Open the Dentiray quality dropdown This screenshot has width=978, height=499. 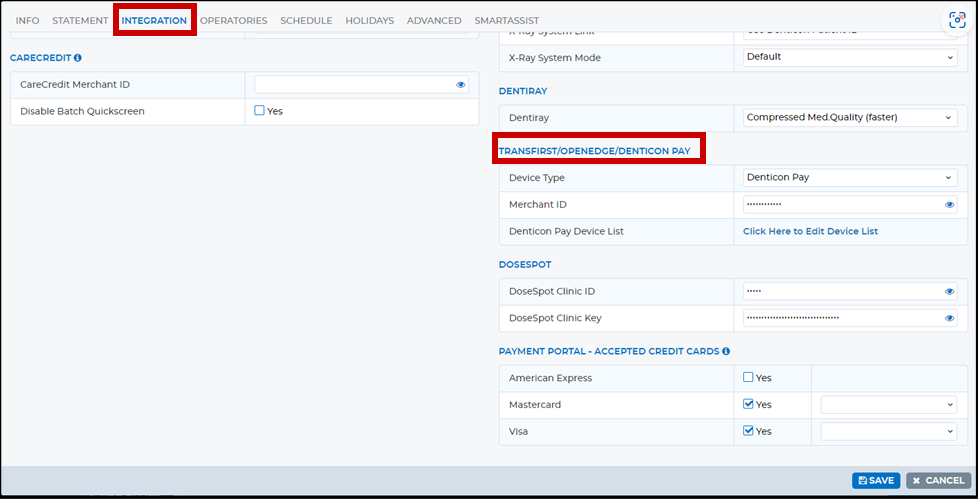[x=850, y=117]
